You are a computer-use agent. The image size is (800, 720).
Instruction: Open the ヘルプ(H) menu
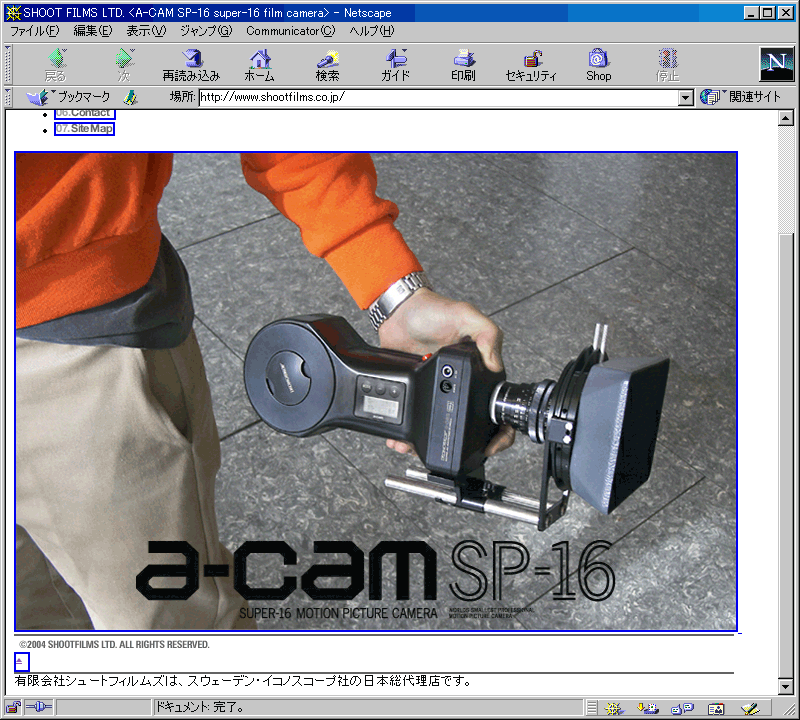[372, 31]
